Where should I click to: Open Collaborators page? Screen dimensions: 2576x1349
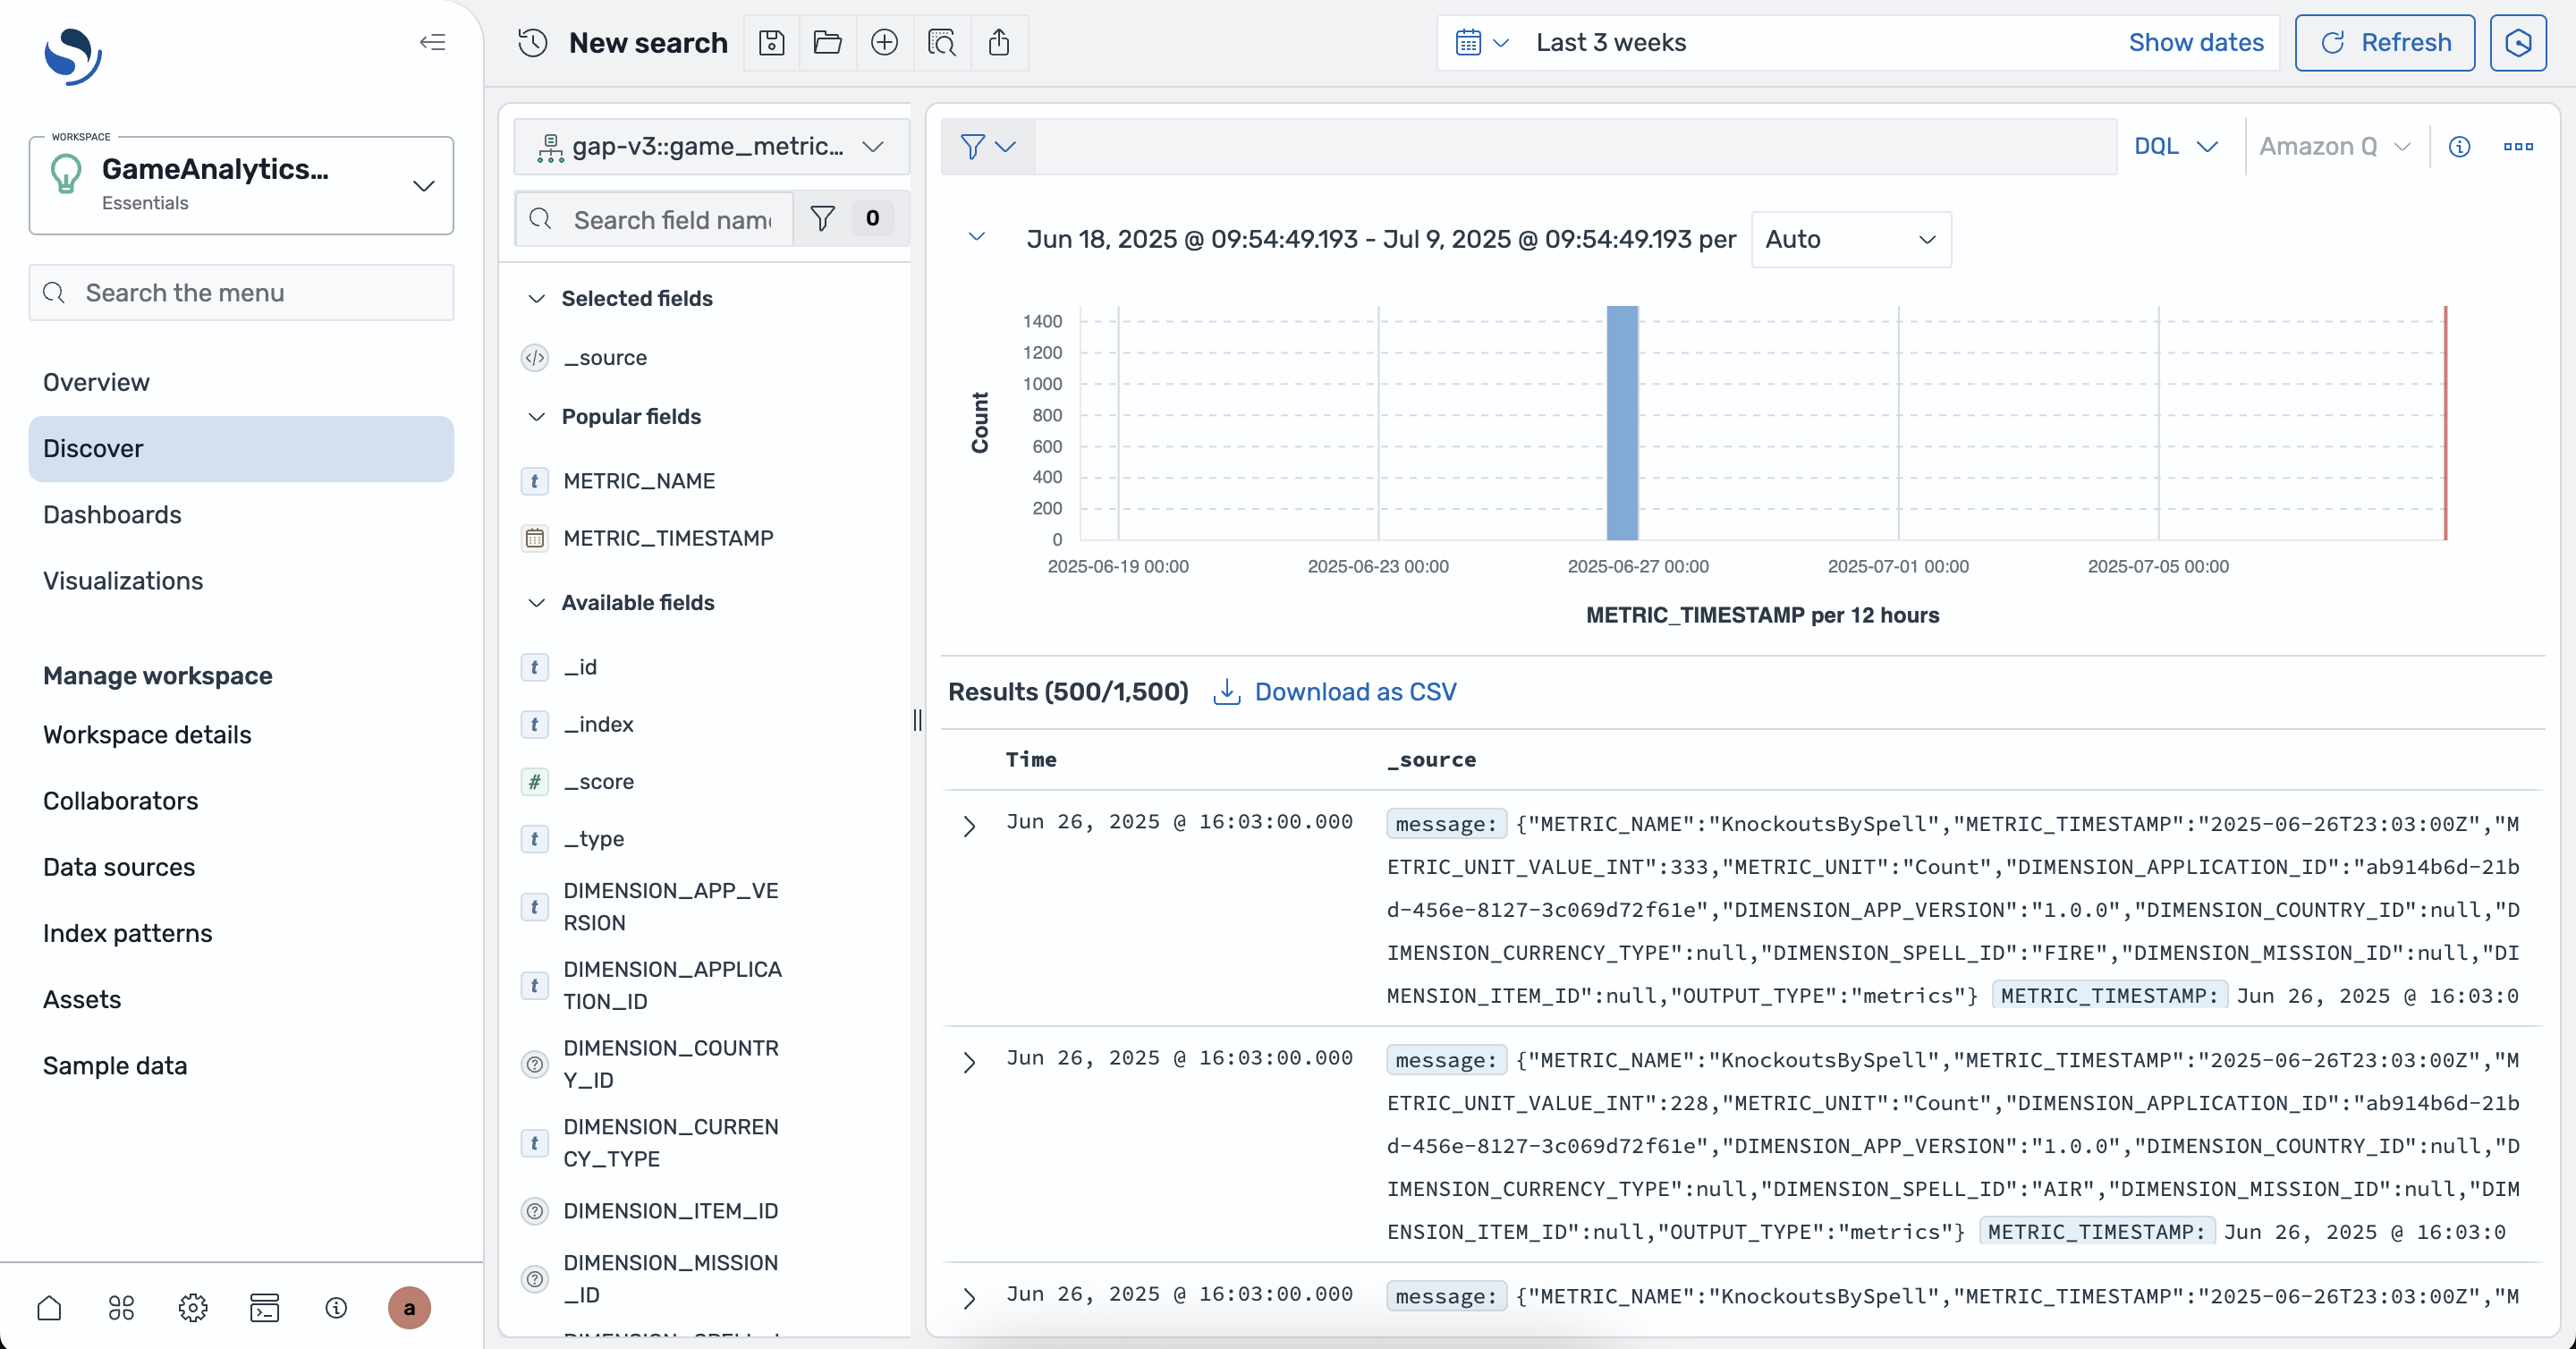point(120,800)
